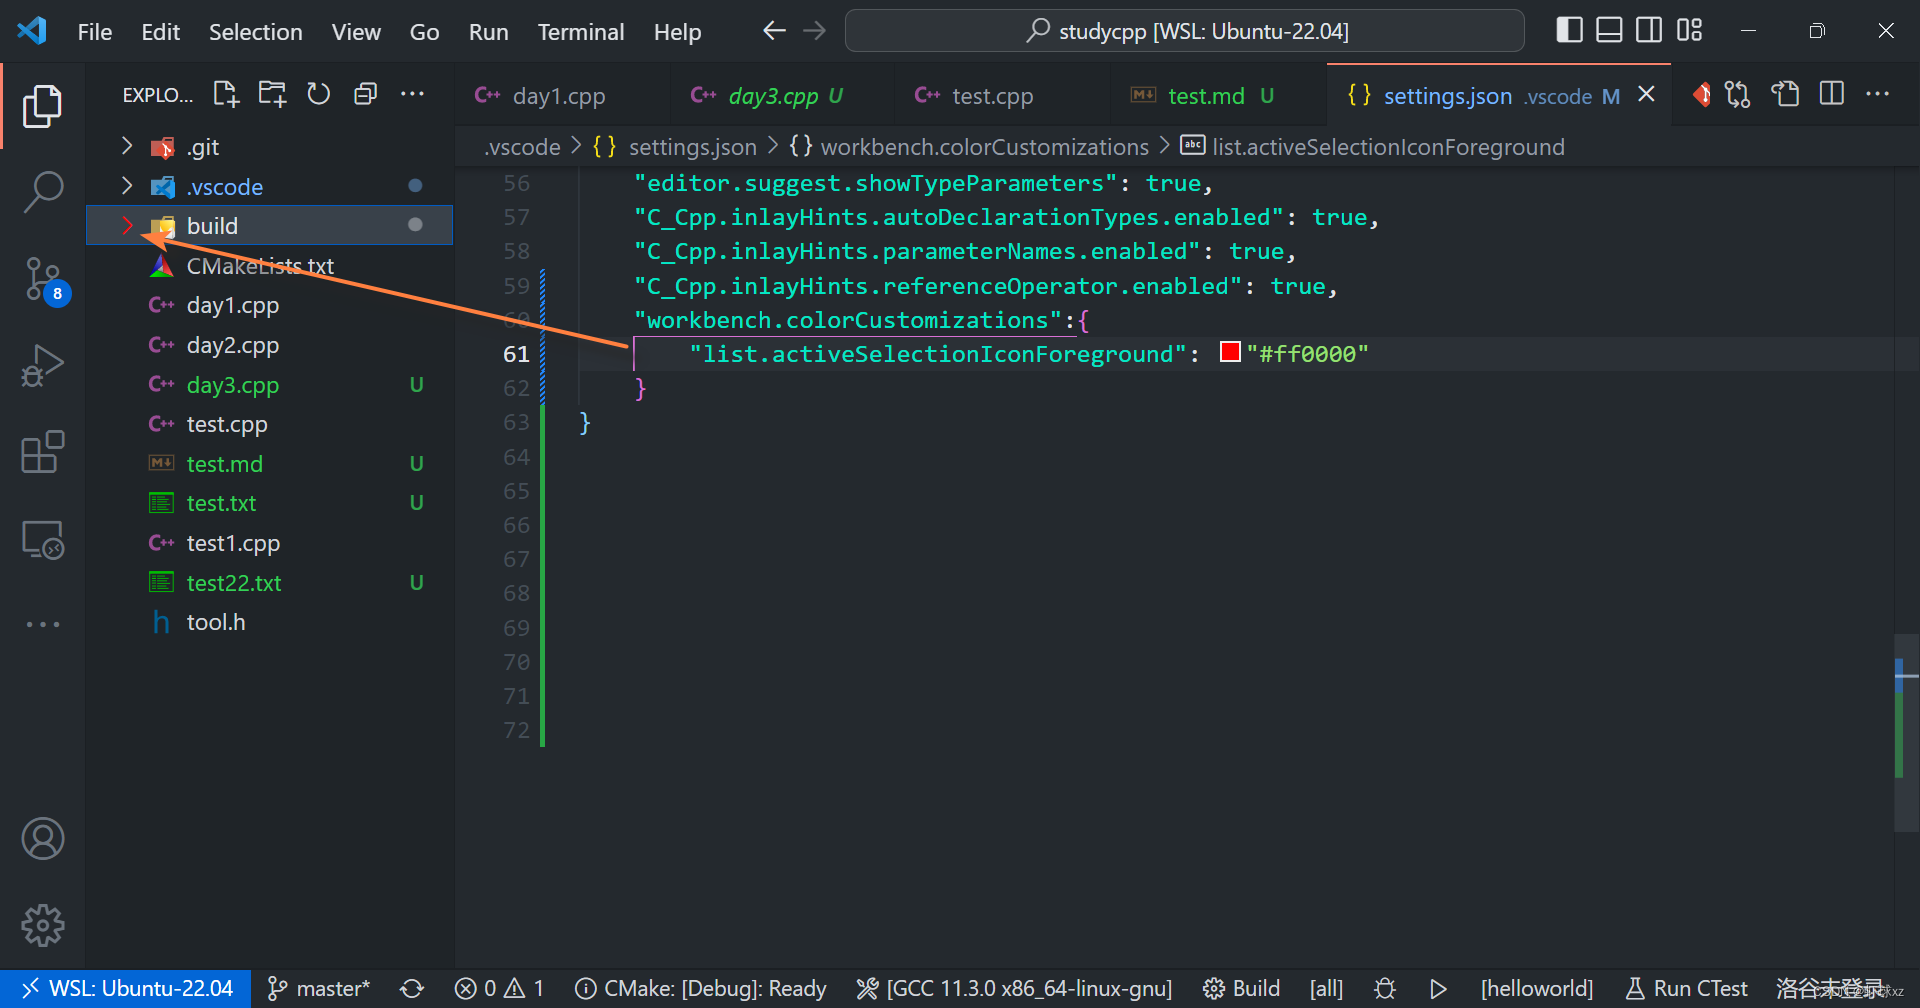Screen dimensions: 1920x1008
Task: Open CMakeLists.txt in Explorer
Action: pyautogui.click(x=270, y=265)
